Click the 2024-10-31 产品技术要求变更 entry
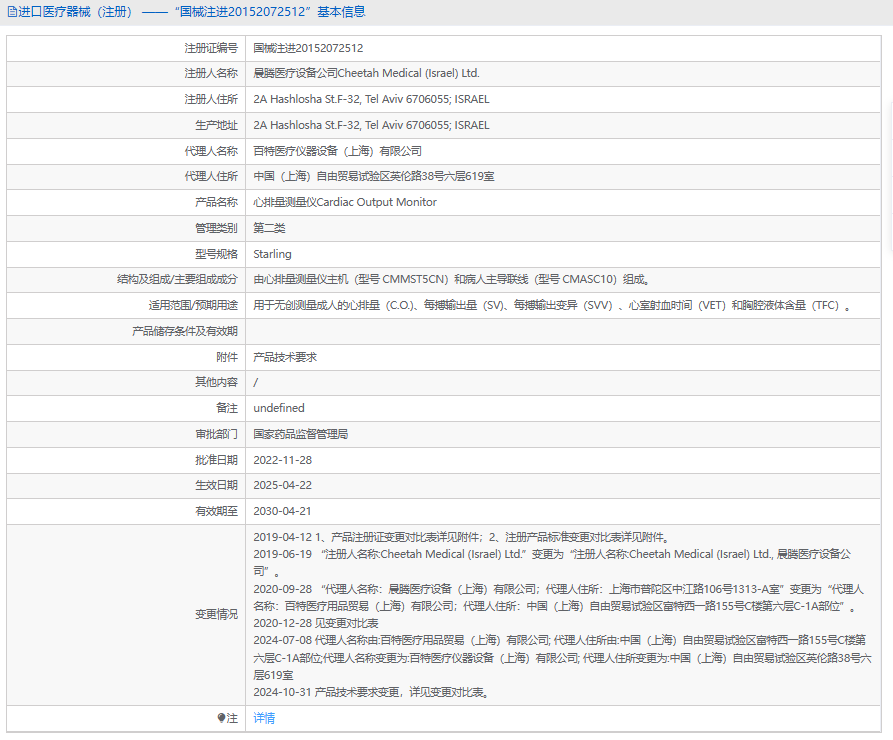Screen dimensions: 893x740 (x=372, y=692)
